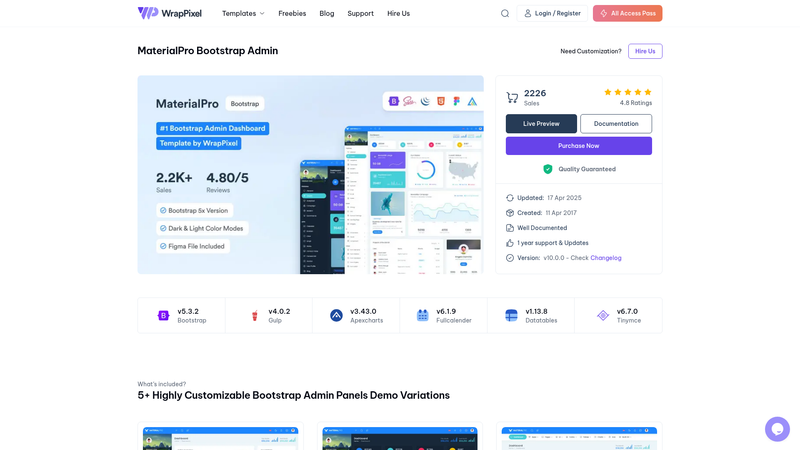Open the Documentation button

(x=616, y=123)
